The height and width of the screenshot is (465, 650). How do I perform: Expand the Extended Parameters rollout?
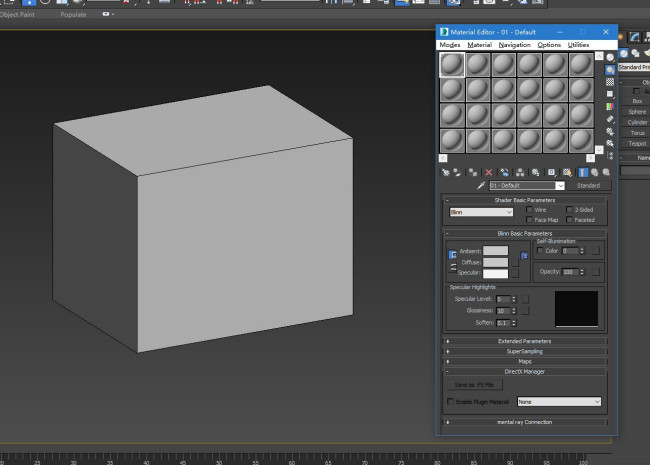[x=524, y=341]
